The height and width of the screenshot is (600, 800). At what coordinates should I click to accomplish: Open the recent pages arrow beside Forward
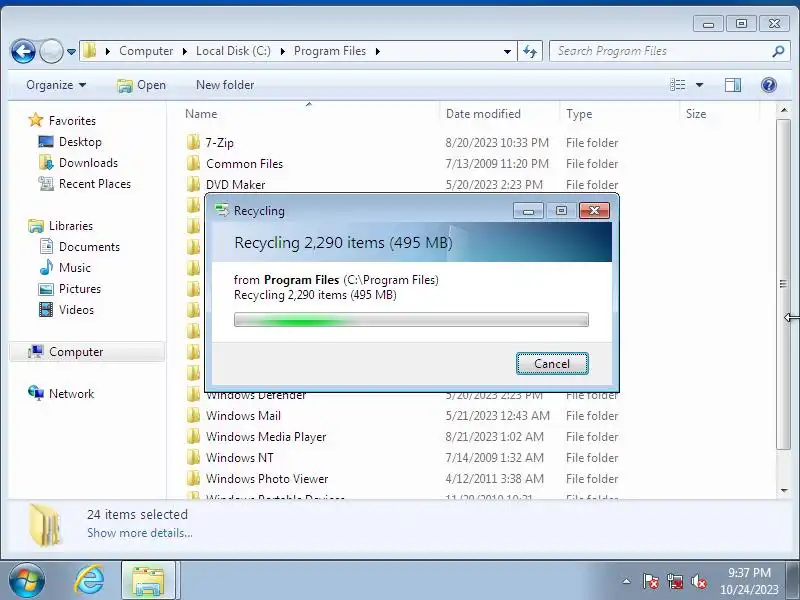(71, 52)
